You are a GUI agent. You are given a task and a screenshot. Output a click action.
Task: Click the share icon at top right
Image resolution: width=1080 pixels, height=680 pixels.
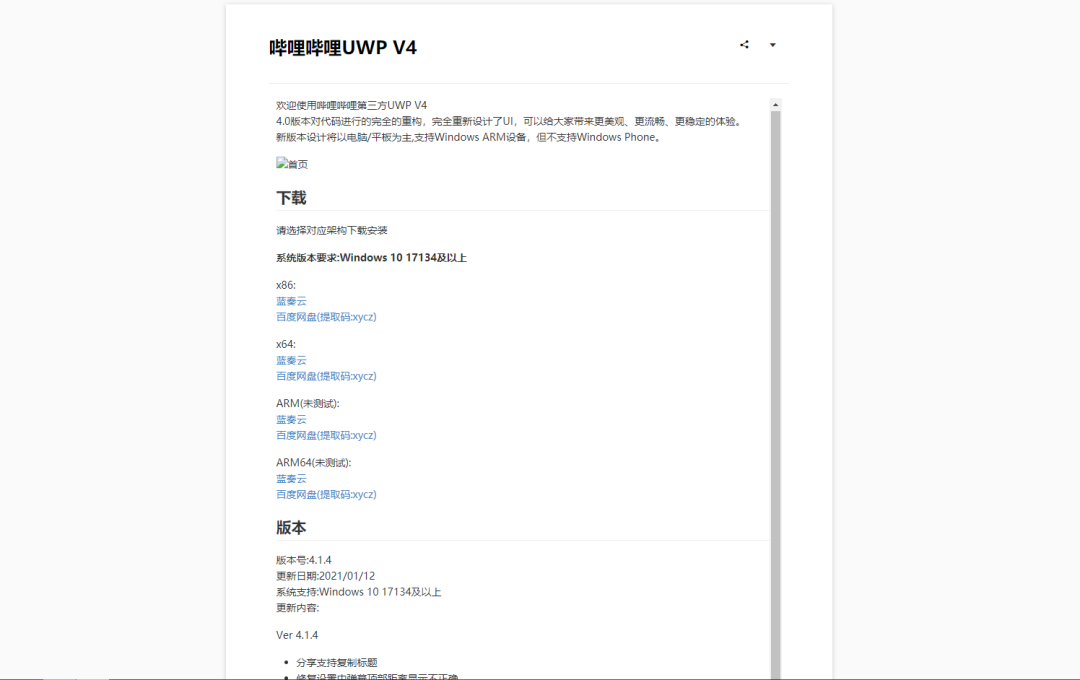744,44
